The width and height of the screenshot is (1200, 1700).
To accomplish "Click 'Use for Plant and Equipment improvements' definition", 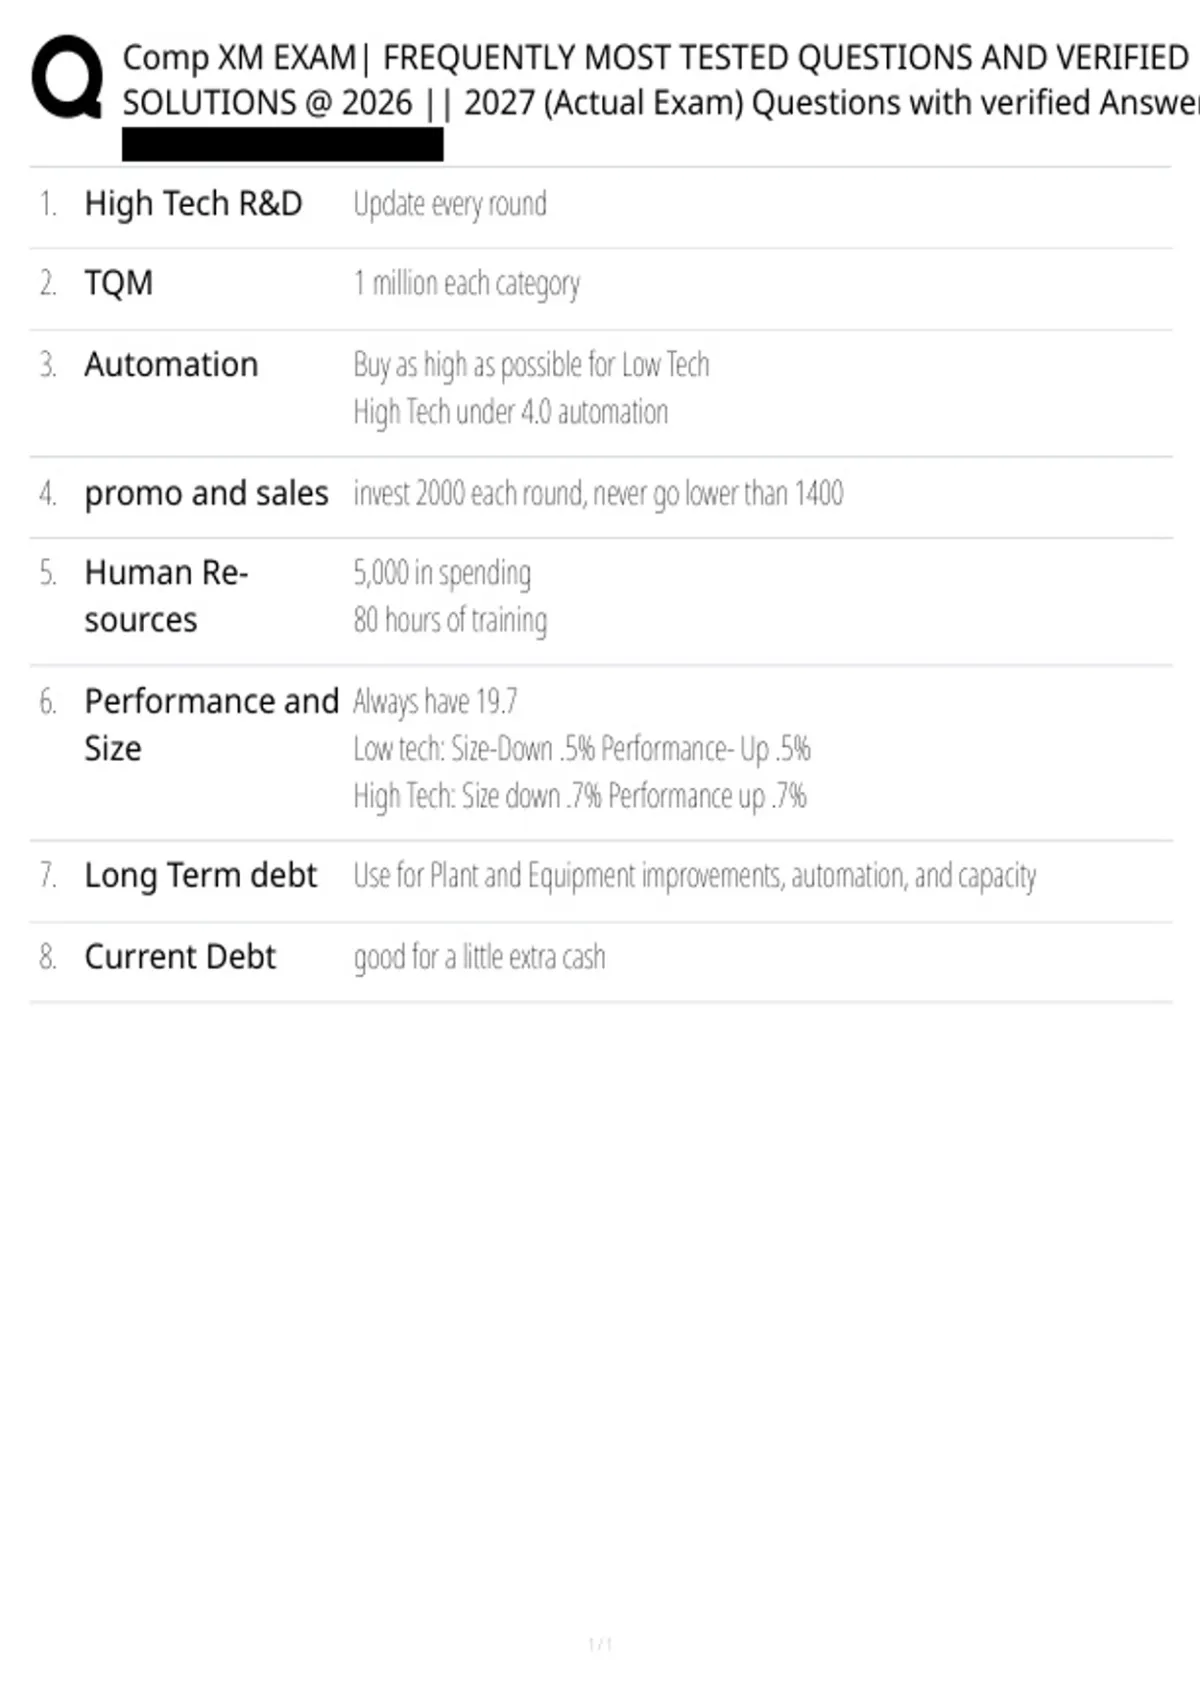I will 694,876.
